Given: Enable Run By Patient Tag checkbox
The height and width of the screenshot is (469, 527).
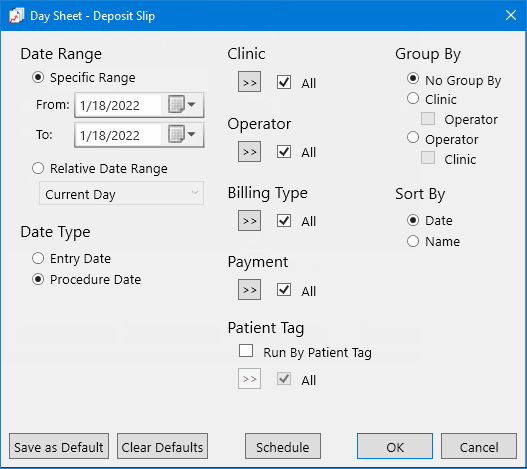Looking at the screenshot, I should (x=246, y=351).
